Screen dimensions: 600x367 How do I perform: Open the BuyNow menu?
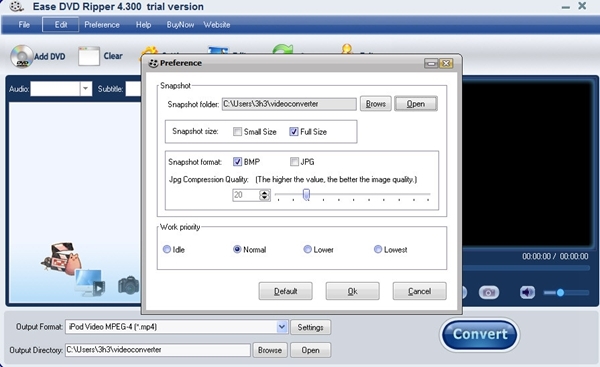click(x=180, y=24)
